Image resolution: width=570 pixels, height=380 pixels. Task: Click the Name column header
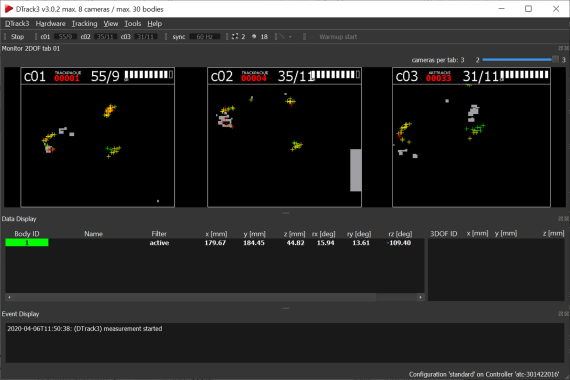click(x=93, y=234)
